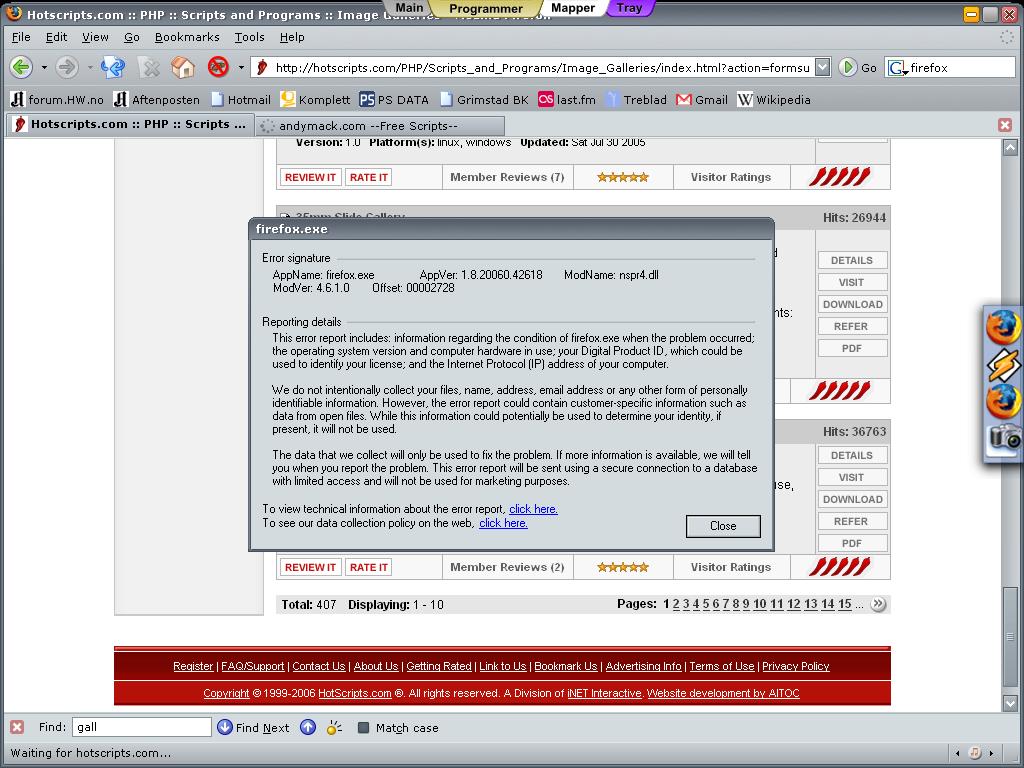Image resolution: width=1024 pixels, height=768 pixels.
Task: Click the Register footer link
Action: point(193,666)
